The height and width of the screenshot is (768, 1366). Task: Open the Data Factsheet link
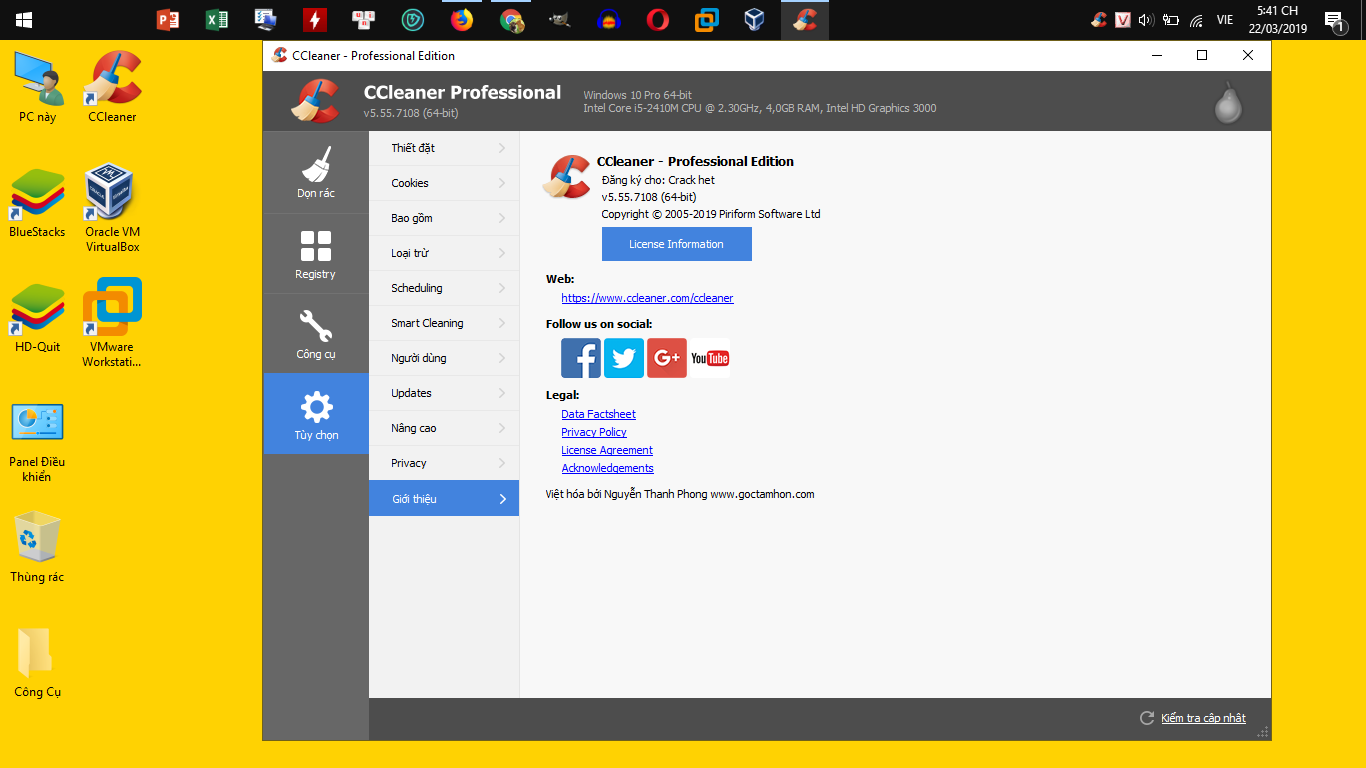tap(598, 414)
